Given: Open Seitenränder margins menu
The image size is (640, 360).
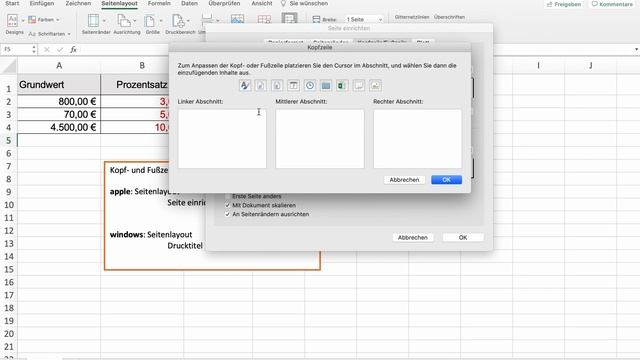Looking at the screenshot, I should 96,24.
